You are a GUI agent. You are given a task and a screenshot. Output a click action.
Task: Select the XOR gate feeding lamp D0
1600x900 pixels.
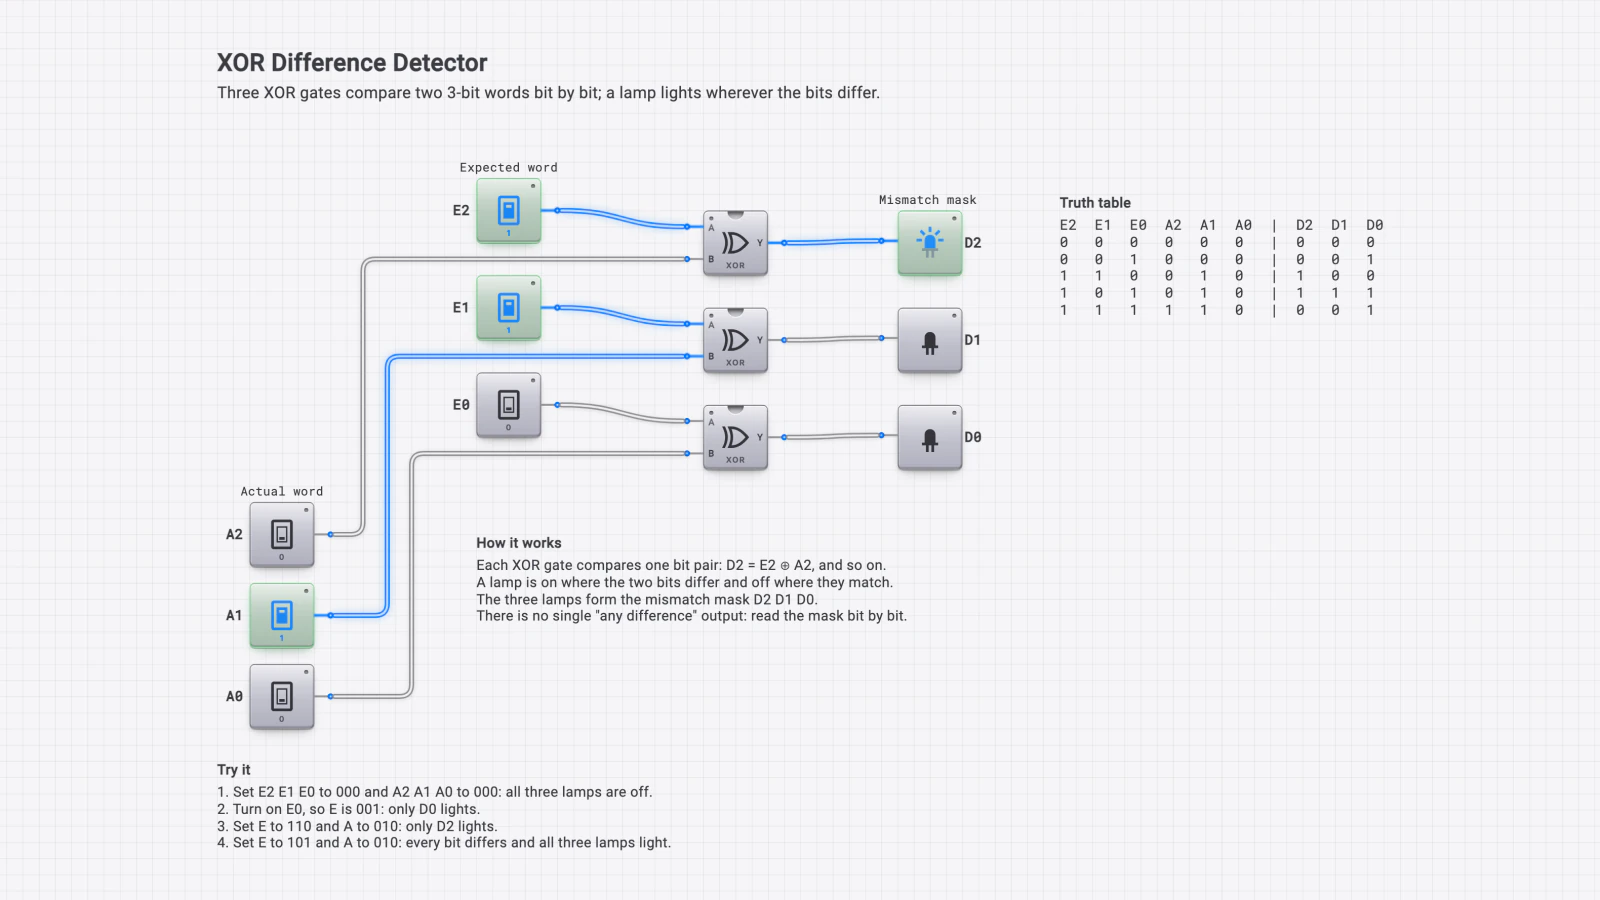click(x=736, y=437)
